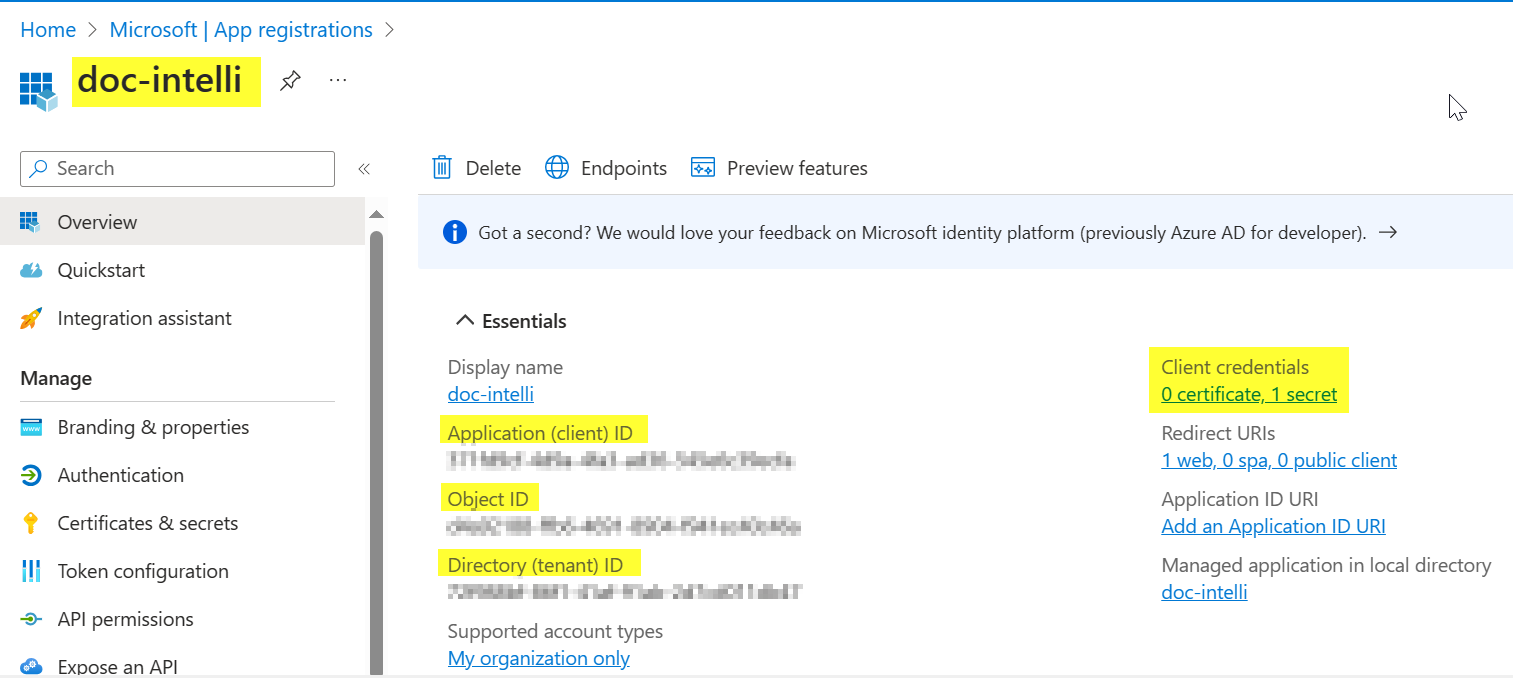Click the app registration grid icon beside doc-intelli

tap(38, 89)
